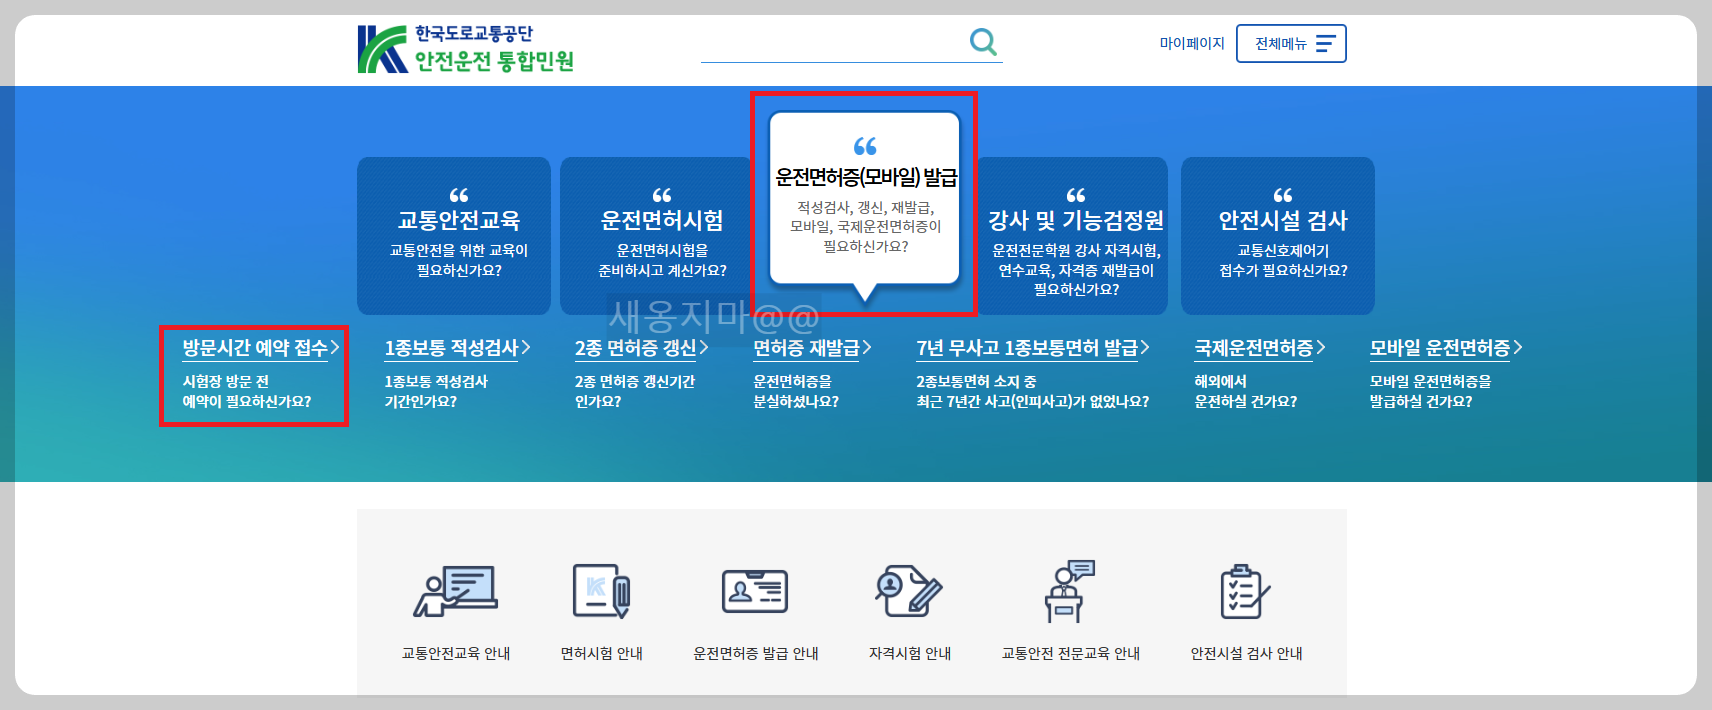1712x710 pixels.
Task: Click the magnifier search icon
Action: pyautogui.click(x=983, y=42)
